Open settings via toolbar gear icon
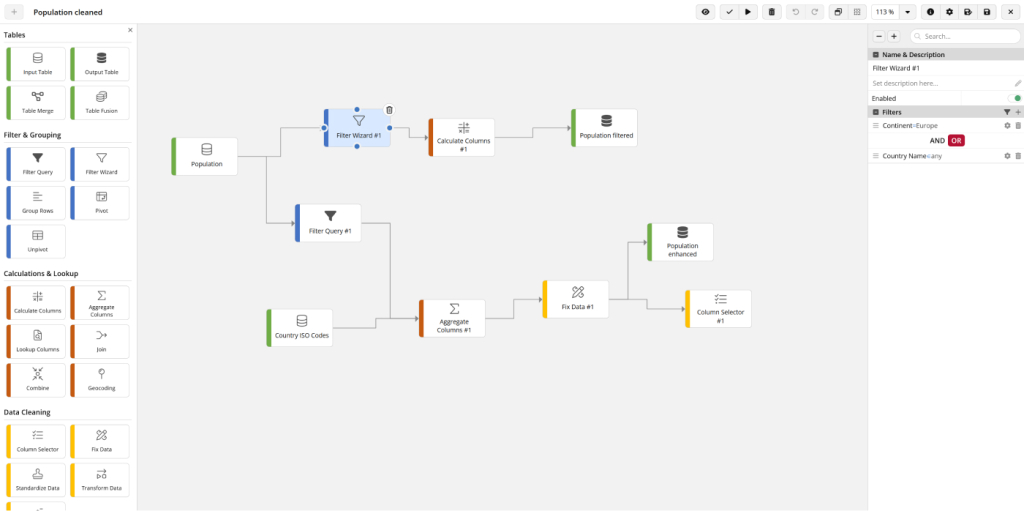Viewport: 1024px width, 511px height. click(950, 12)
